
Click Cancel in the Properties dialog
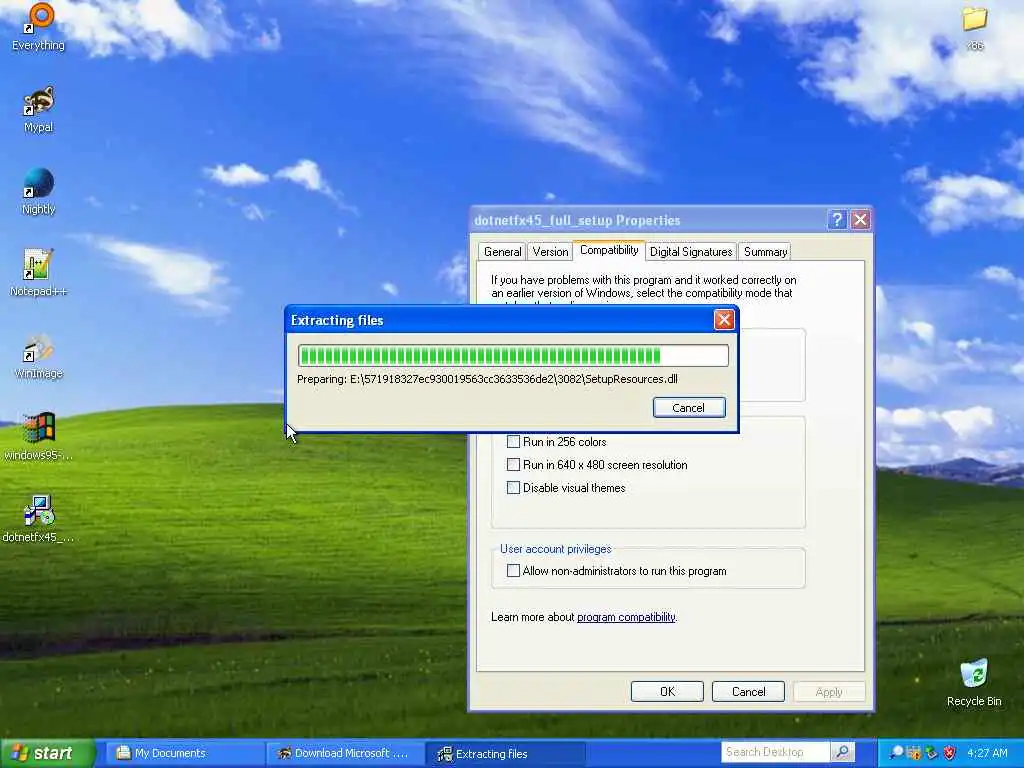click(748, 692)
